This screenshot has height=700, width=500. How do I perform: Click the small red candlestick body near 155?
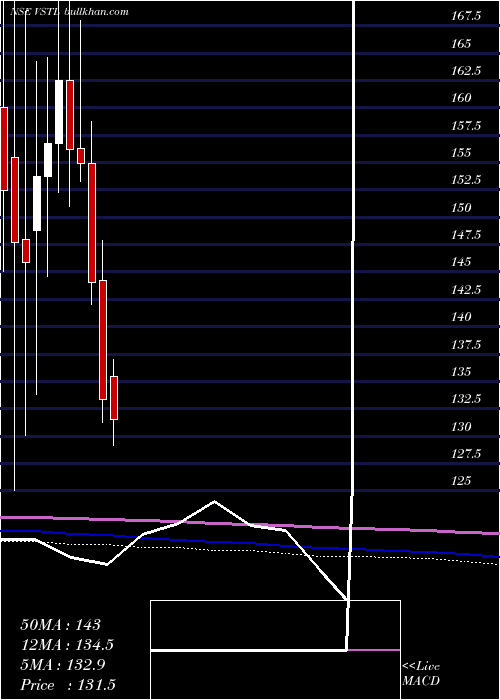tap(81, 156)
